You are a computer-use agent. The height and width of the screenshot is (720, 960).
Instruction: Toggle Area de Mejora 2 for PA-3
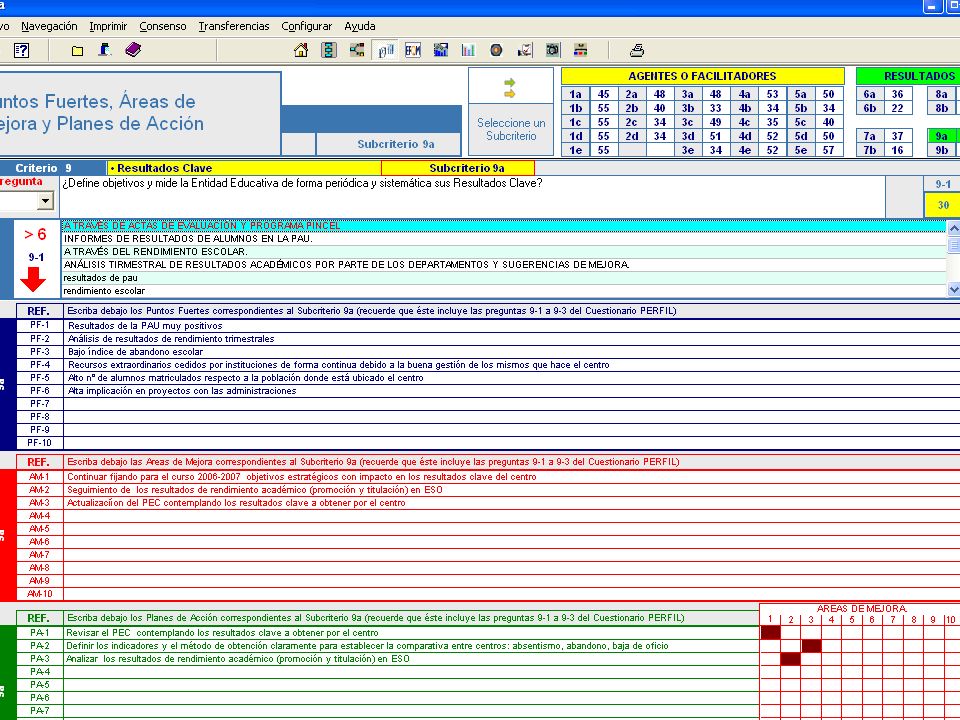(x=790, y=659)
